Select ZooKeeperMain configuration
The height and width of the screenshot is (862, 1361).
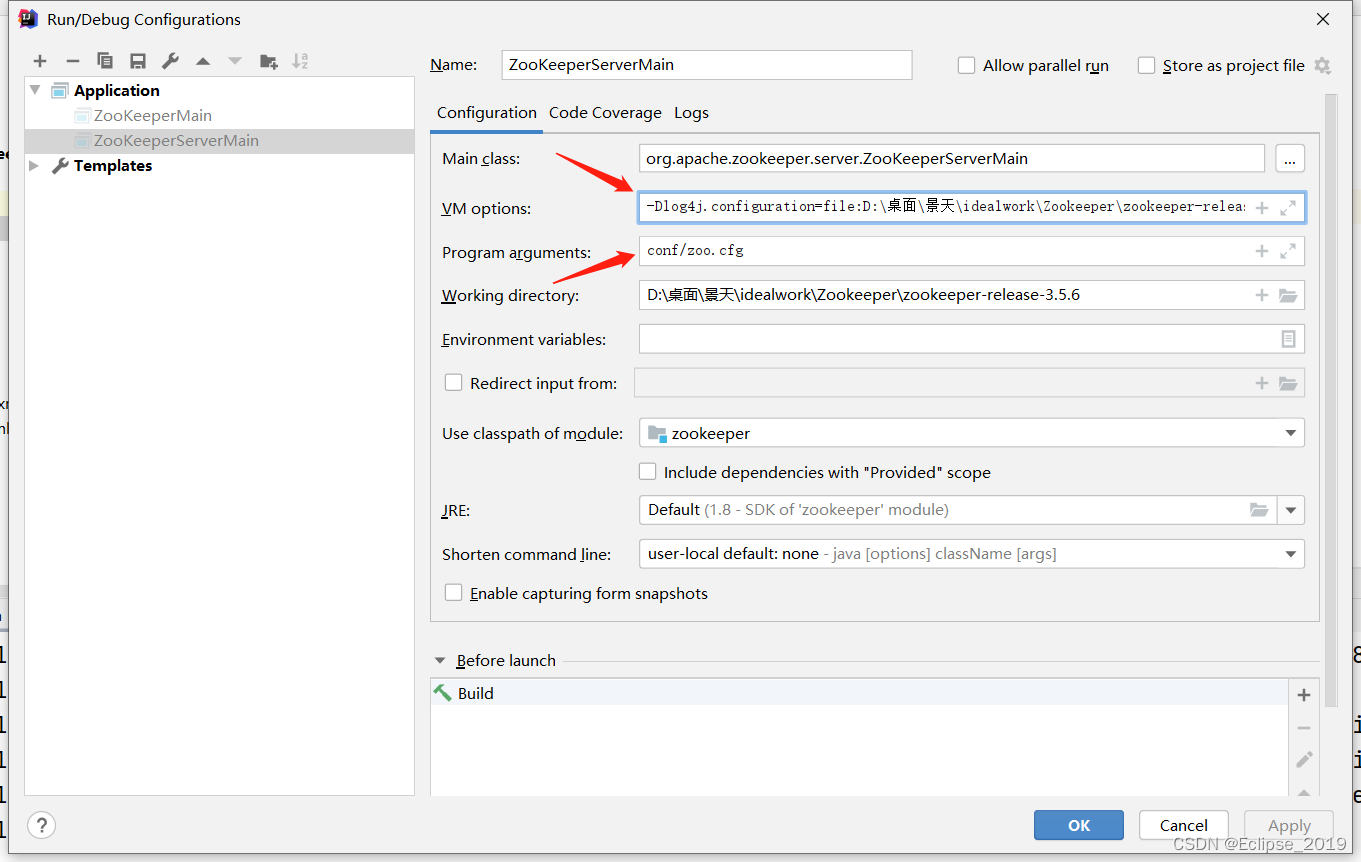(152, 116)
